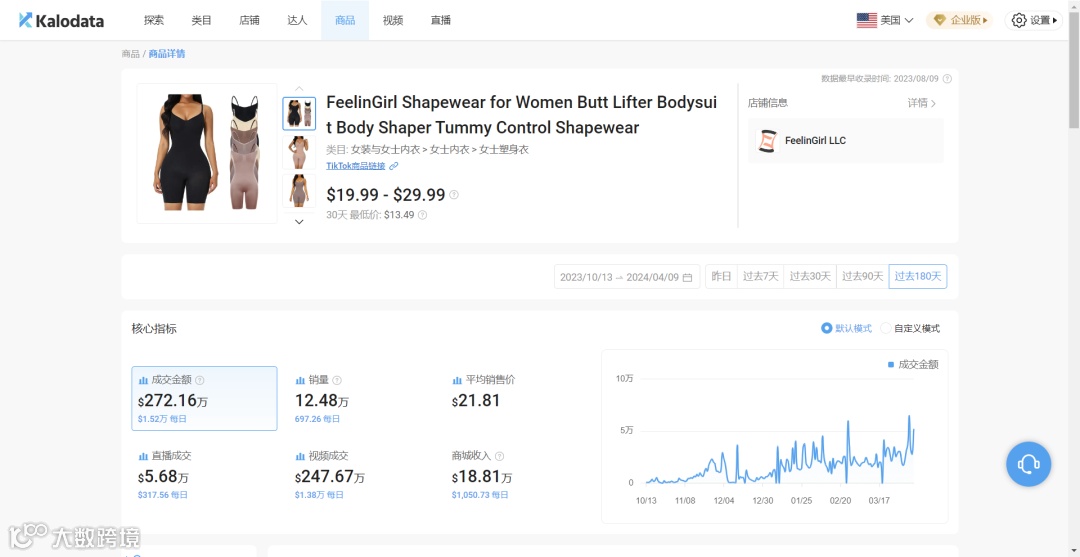Select the first product thumbnail

point(299,114)
